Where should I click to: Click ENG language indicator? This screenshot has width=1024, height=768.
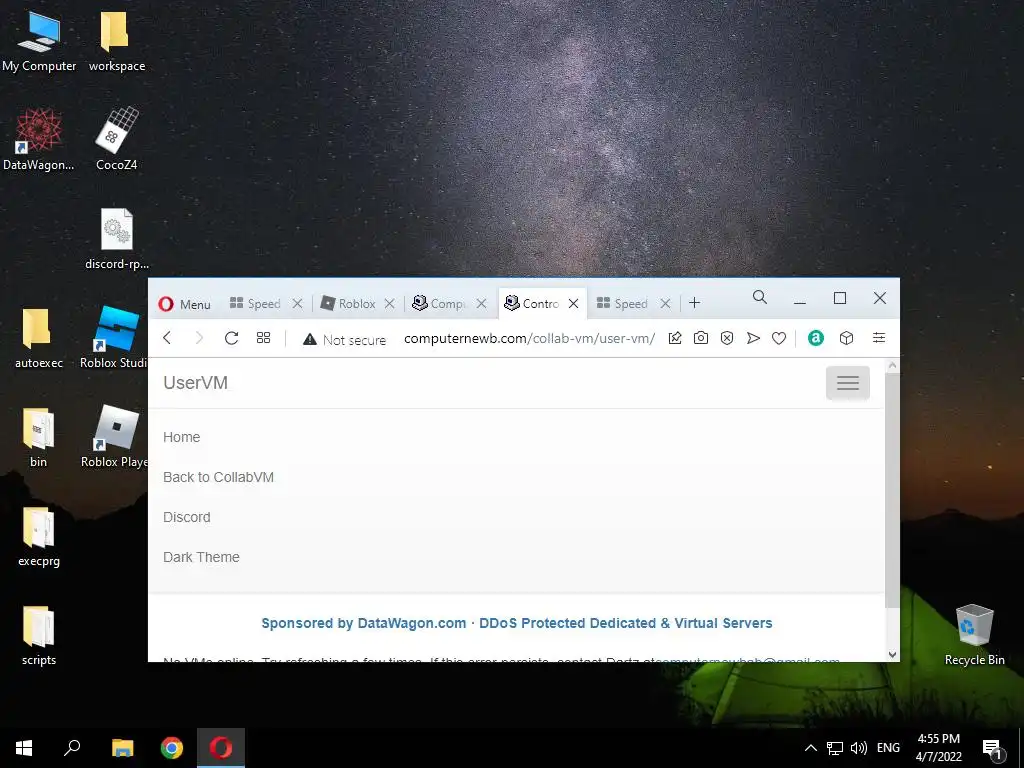point(888,748)
